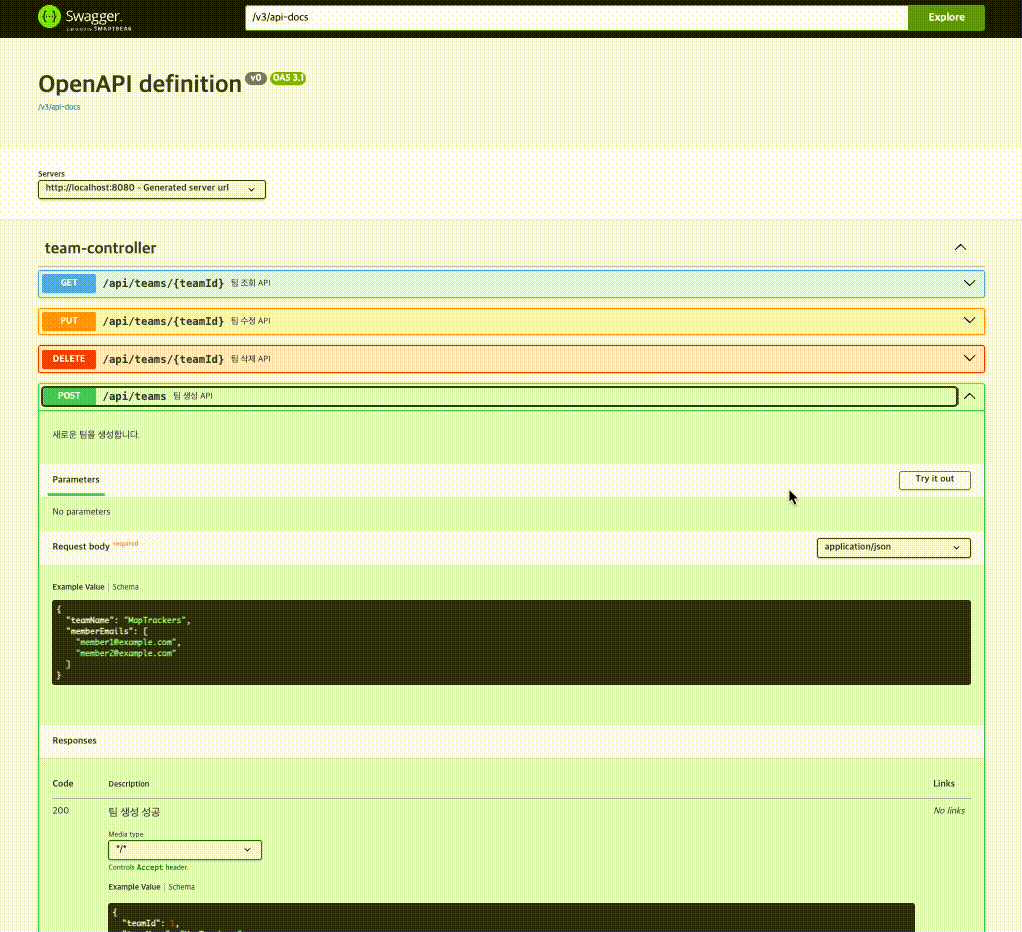Click the "No parameters" text
The image size is (1022, 932).
[81, 512]
